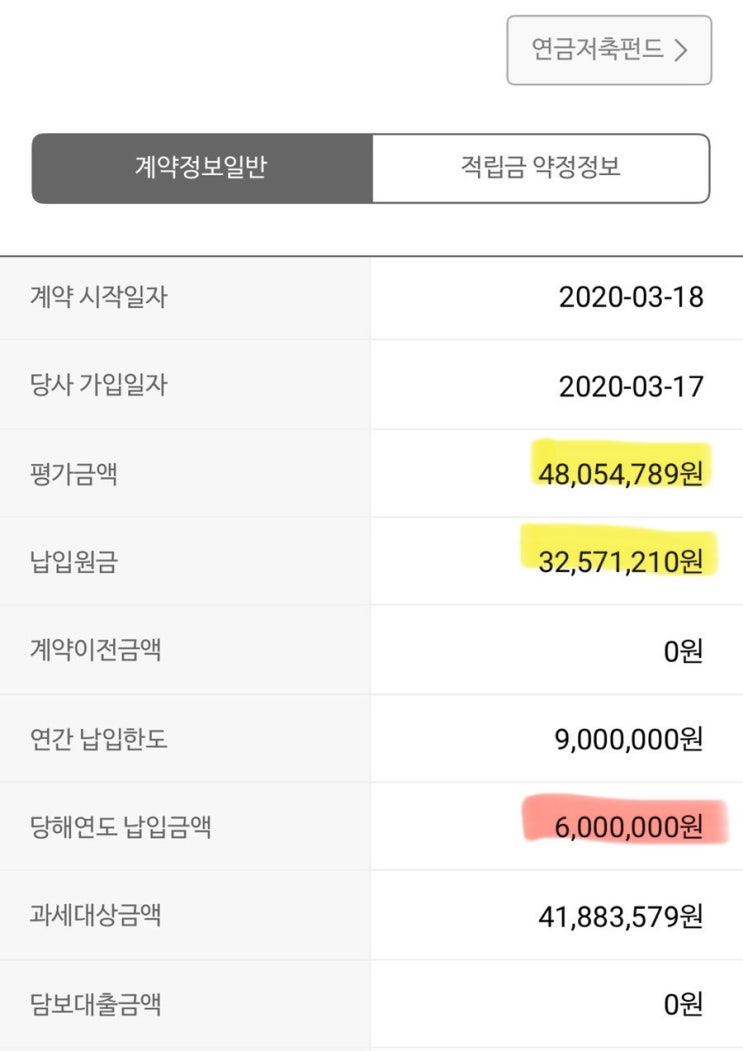Select the 계약 시작일자 row label

[98, 297]
